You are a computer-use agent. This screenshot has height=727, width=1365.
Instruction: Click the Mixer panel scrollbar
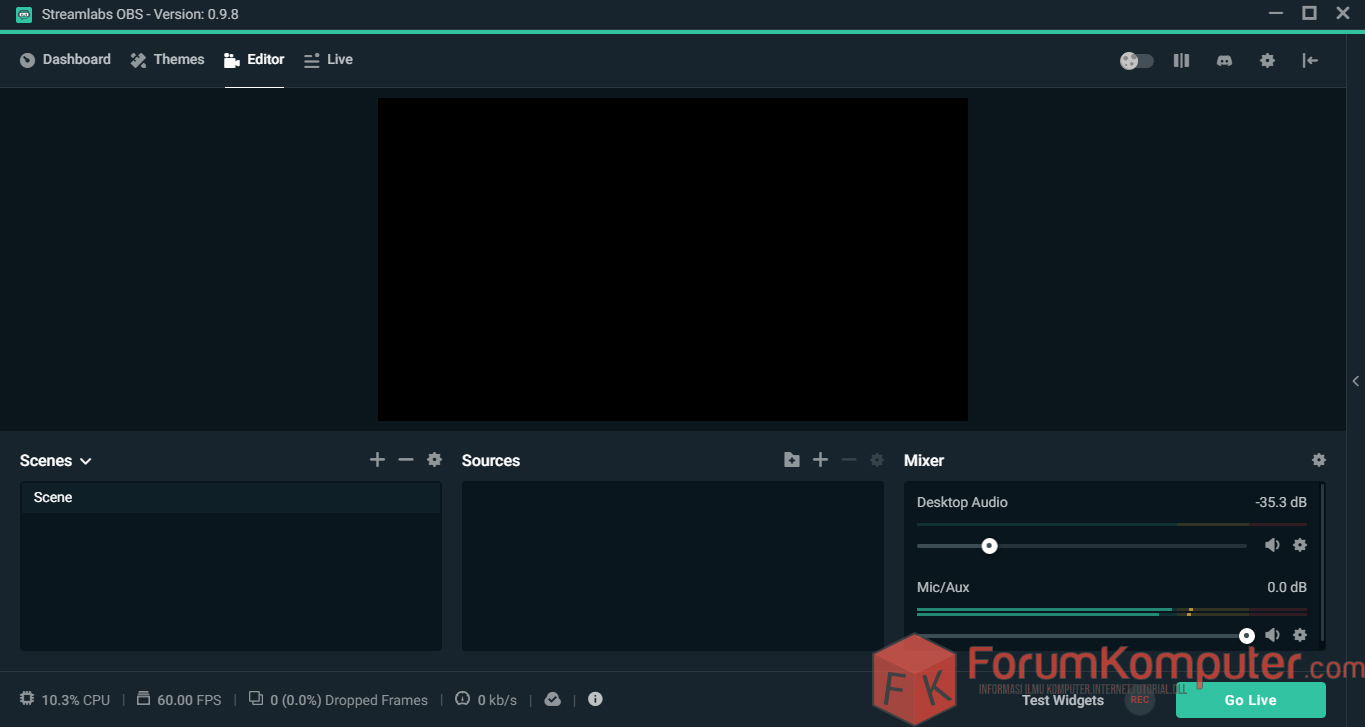click(x=1323, y=562)
